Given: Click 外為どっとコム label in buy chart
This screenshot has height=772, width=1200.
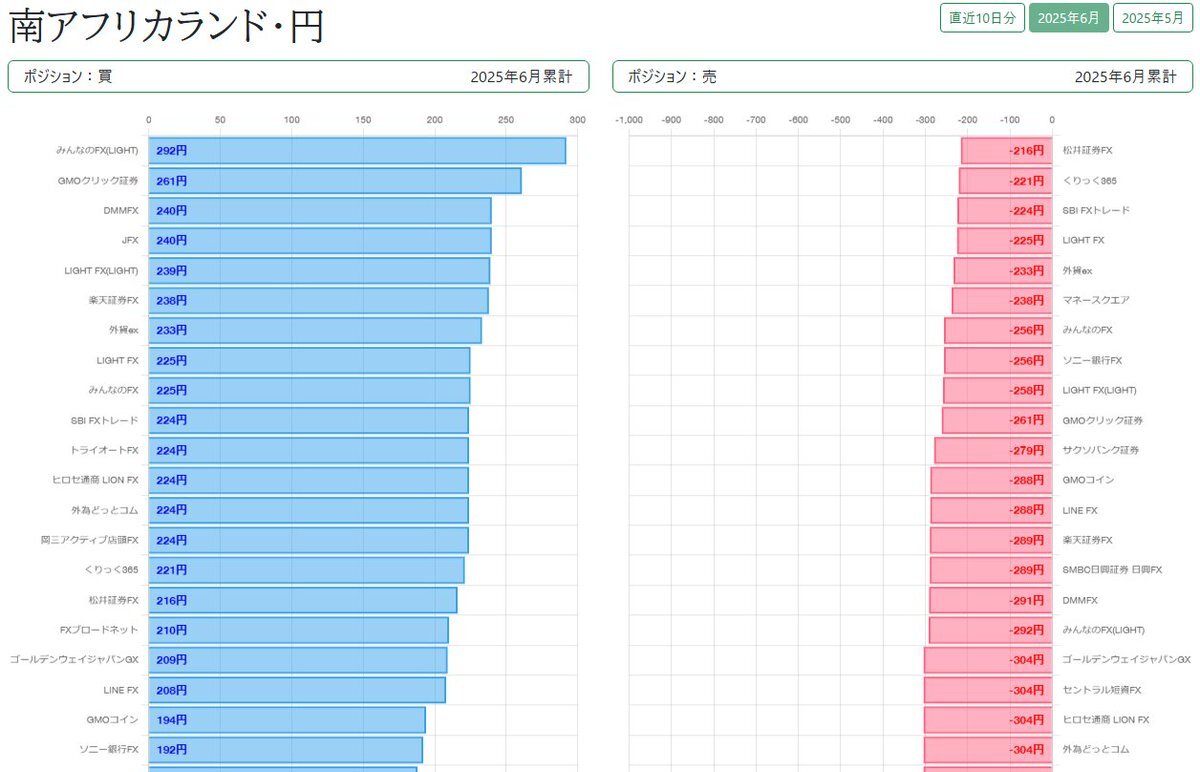Looking at the screenshot, I should (105, 510).
